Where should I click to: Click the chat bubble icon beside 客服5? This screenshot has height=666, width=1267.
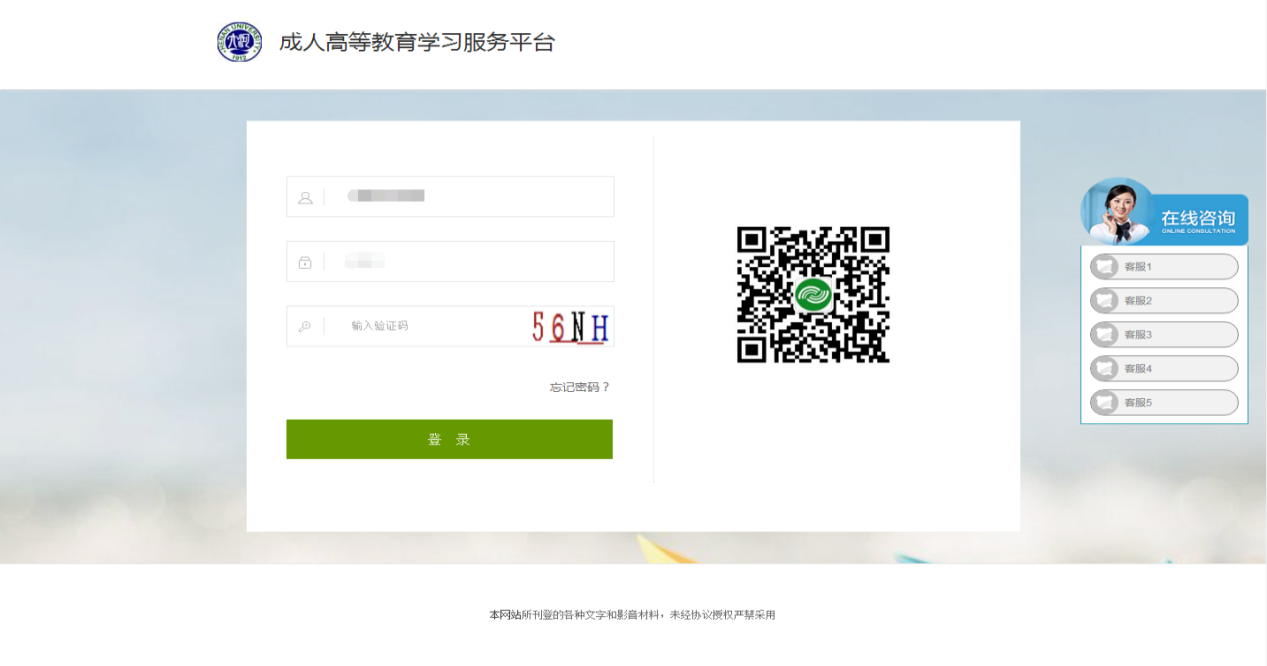(x=1105, y=403)
